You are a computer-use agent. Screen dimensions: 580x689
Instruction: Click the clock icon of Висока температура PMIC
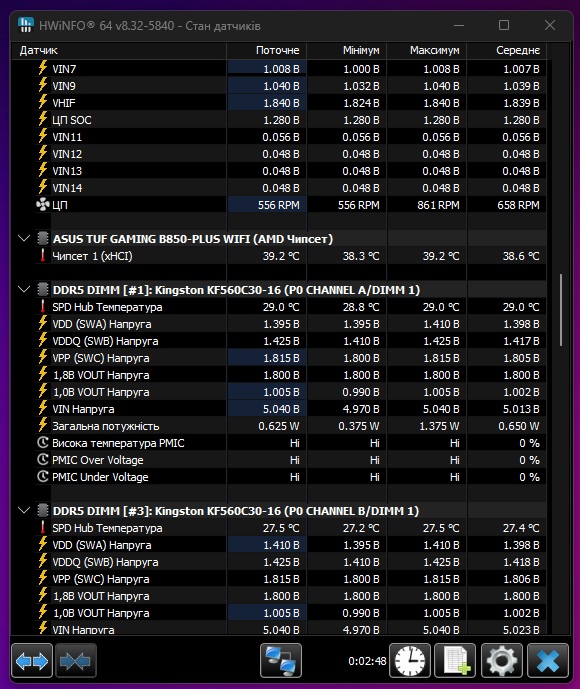(x=43, y=442)
